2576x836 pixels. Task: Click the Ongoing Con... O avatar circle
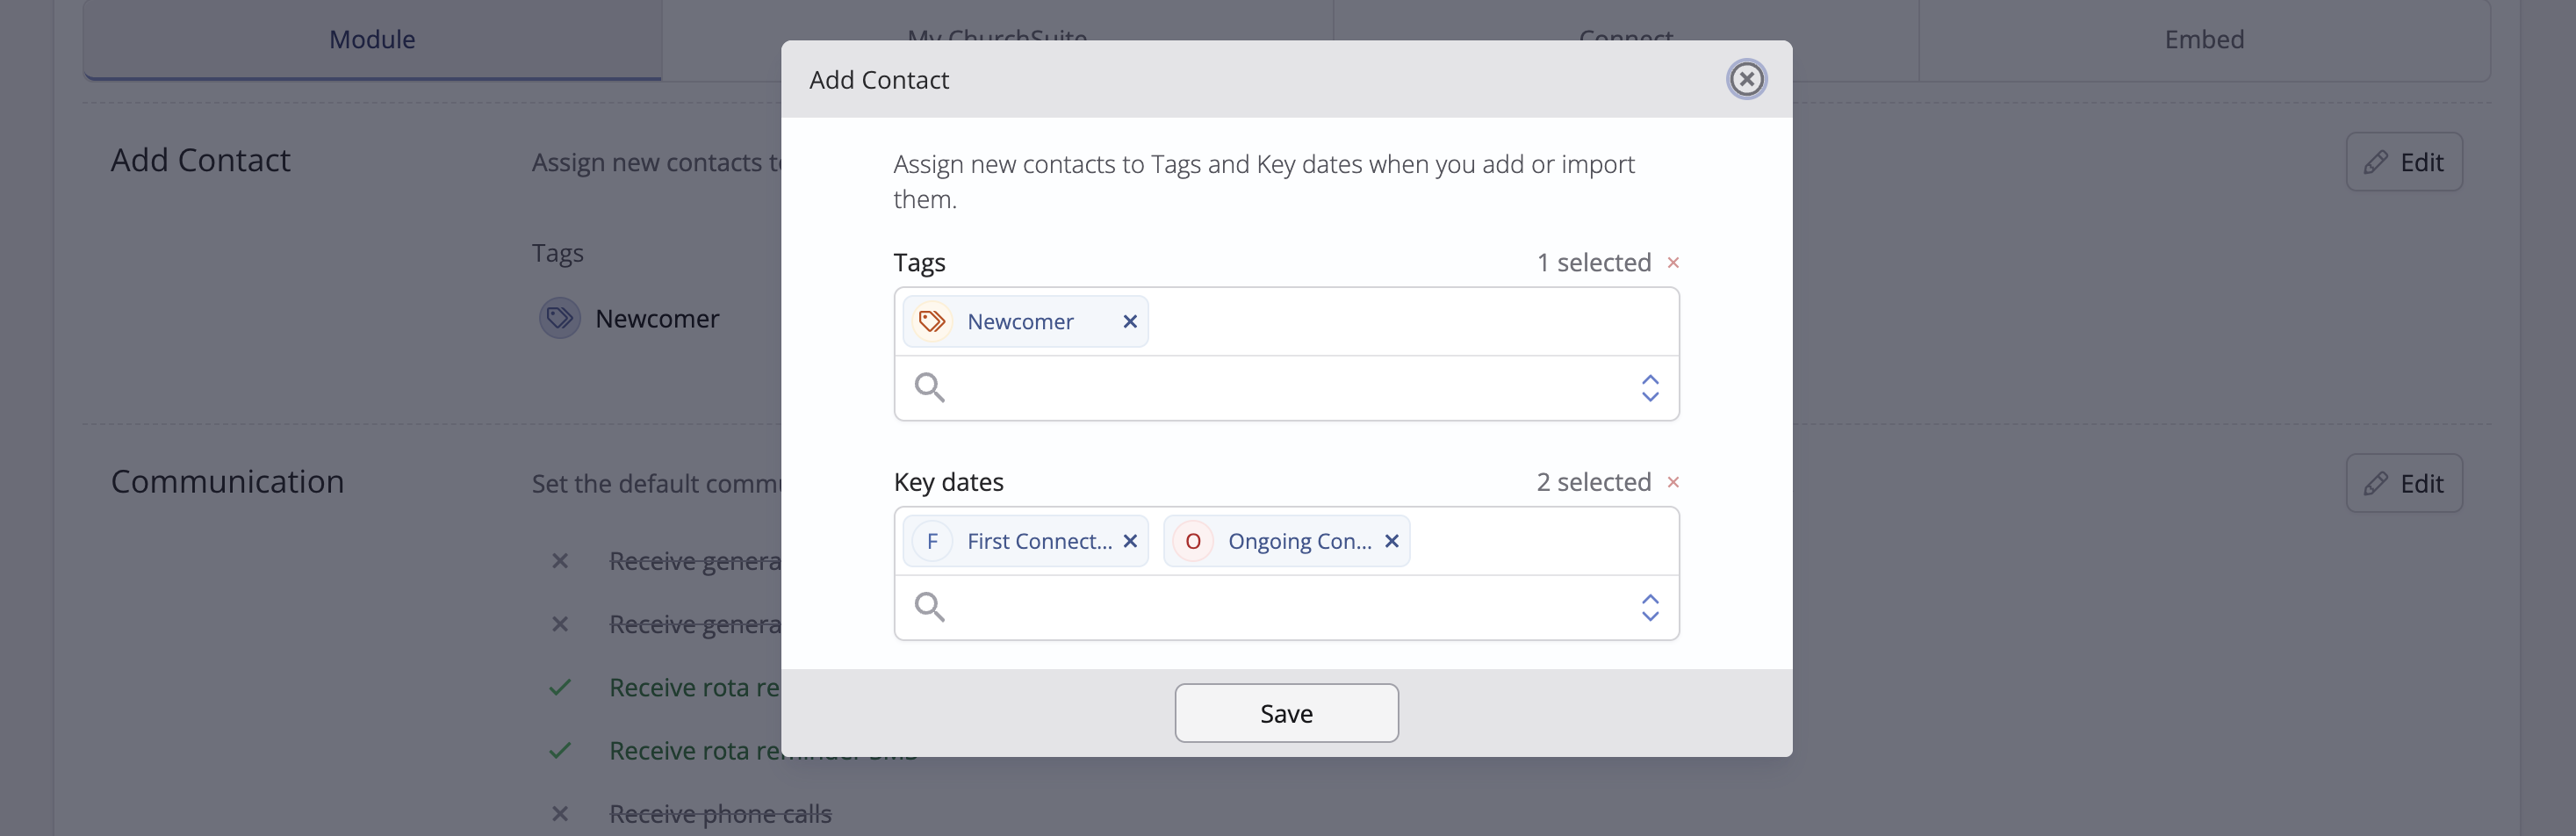(1193, 541)
